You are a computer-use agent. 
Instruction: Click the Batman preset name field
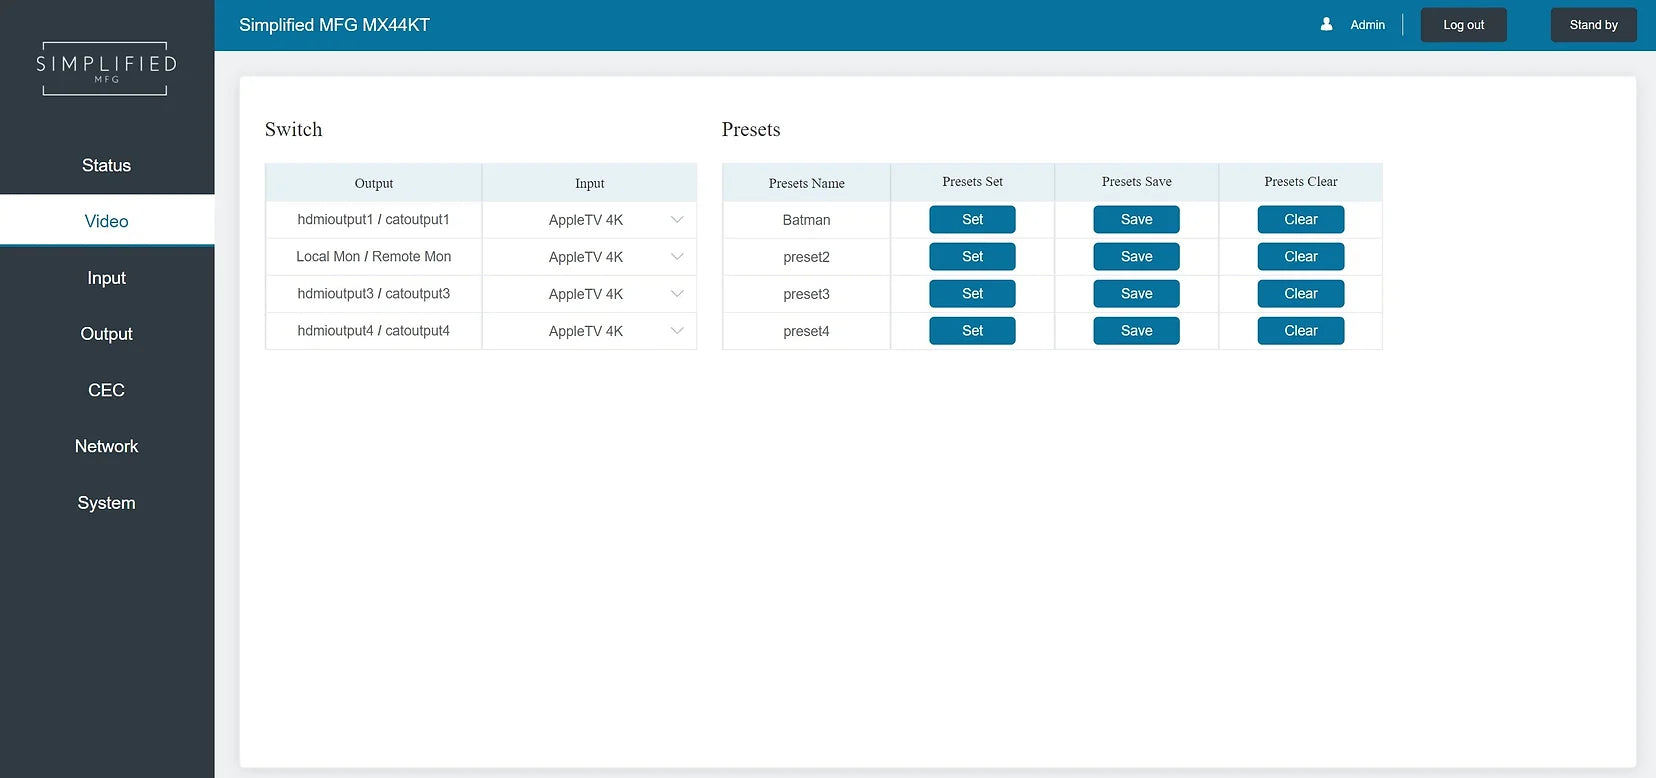pyautogui.click(x=806, y=220)
